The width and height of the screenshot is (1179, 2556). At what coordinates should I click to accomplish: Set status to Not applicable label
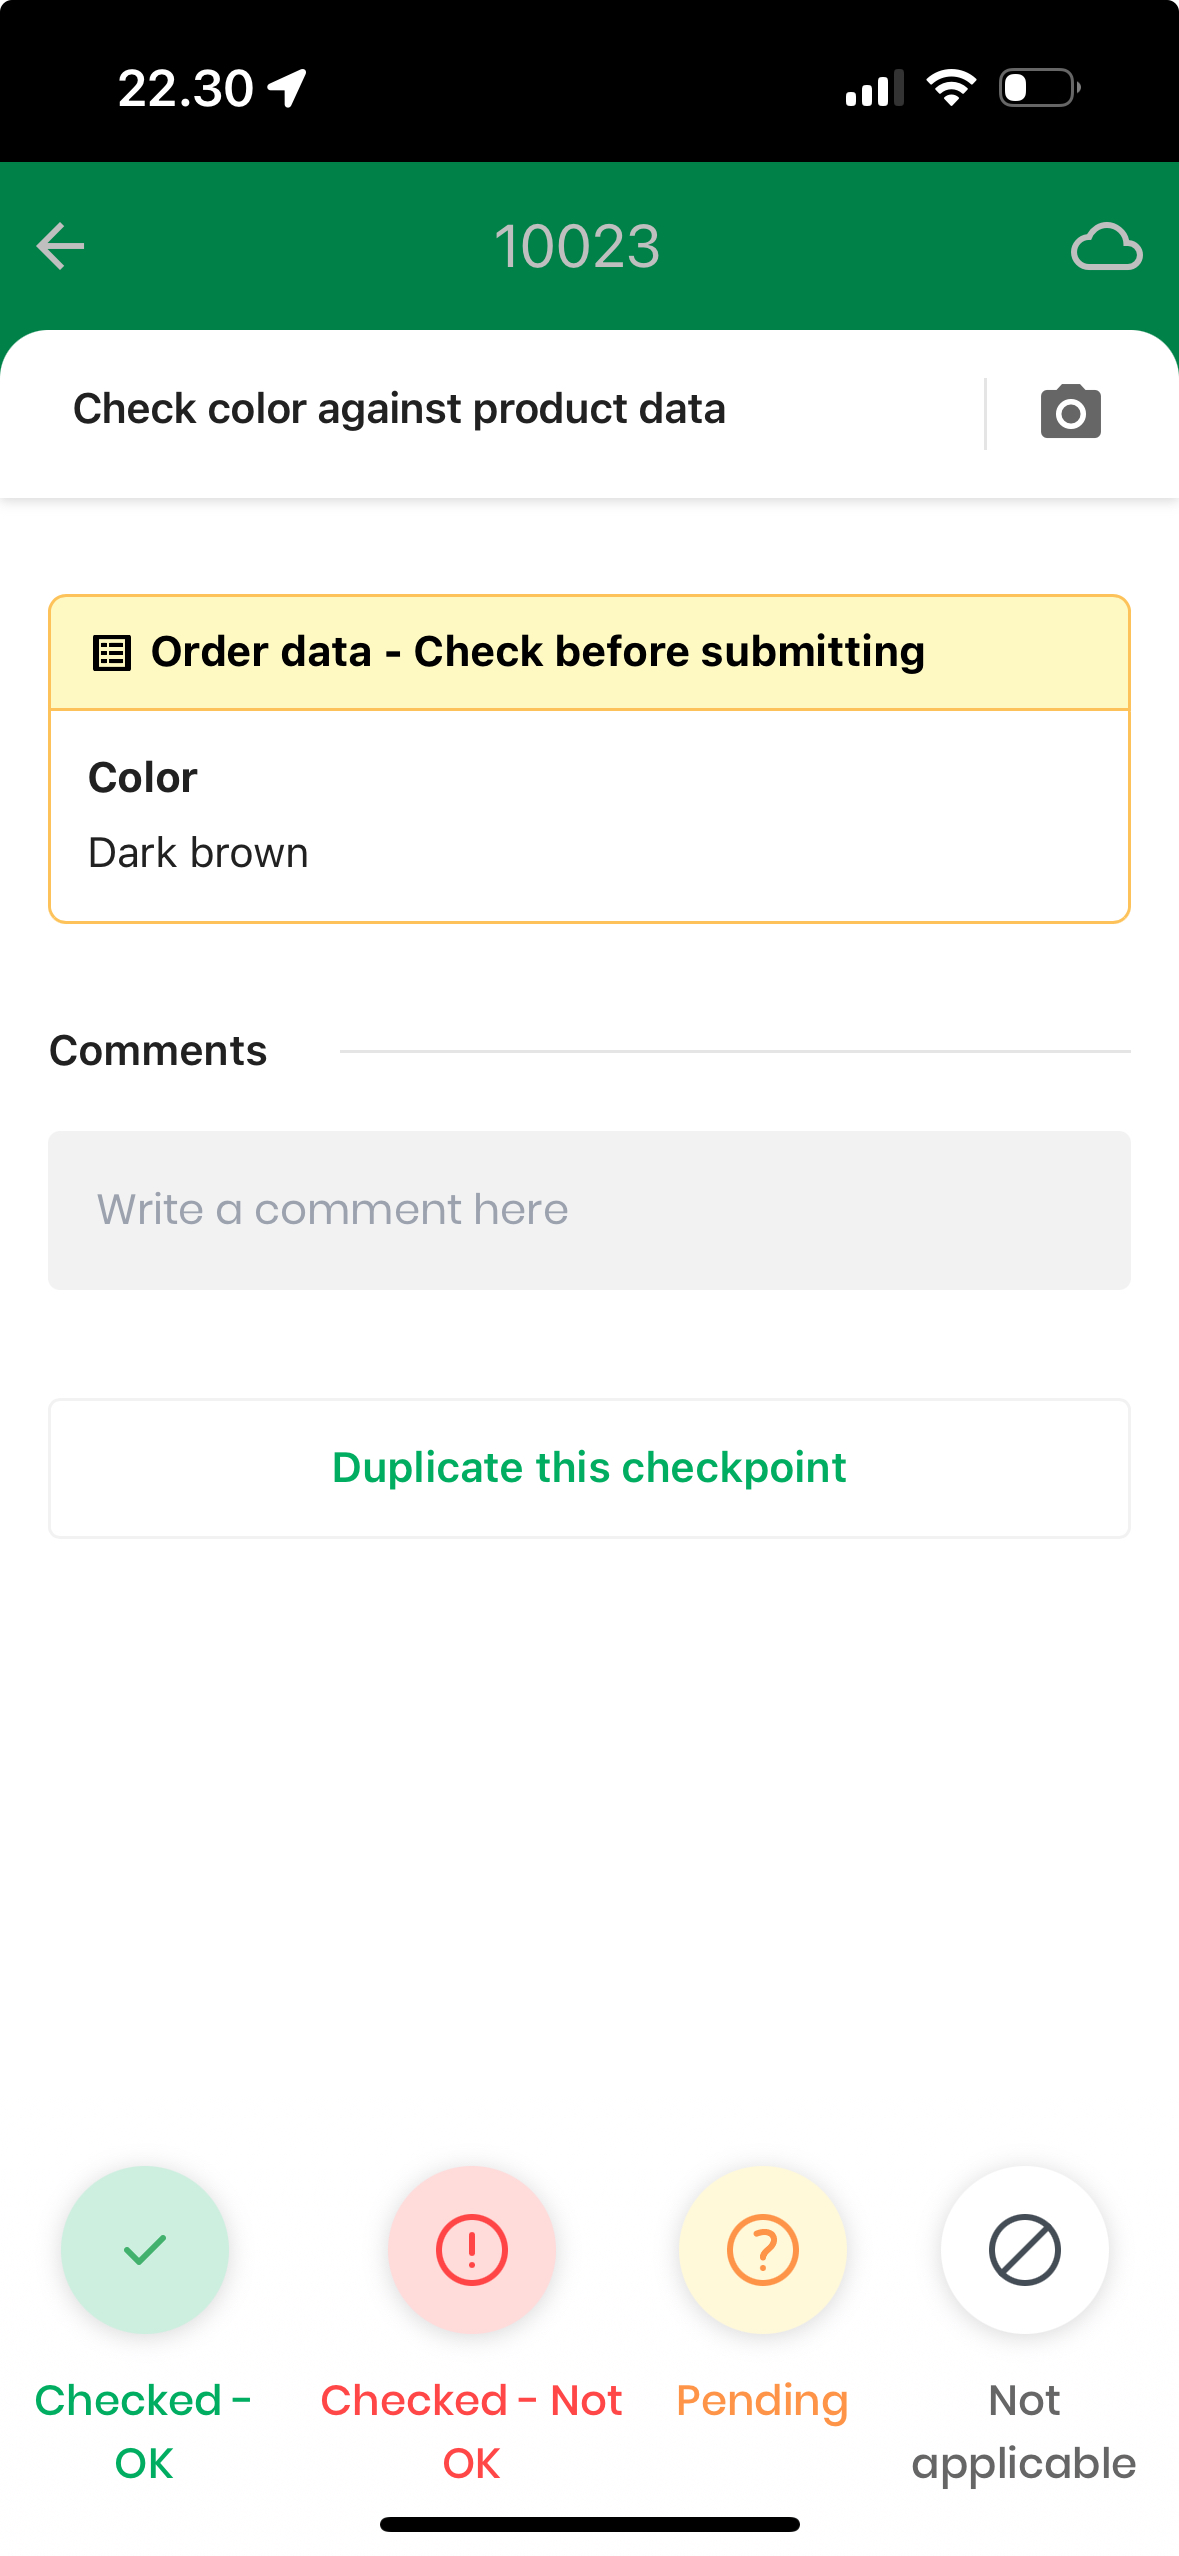pos(1024,2431)
